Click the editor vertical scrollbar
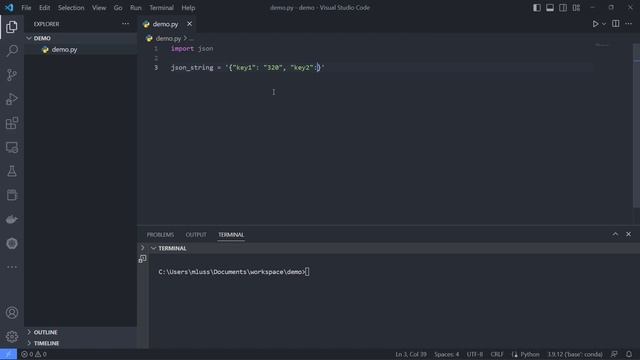The width and height of the screenshot is (640, 360). 637,126
